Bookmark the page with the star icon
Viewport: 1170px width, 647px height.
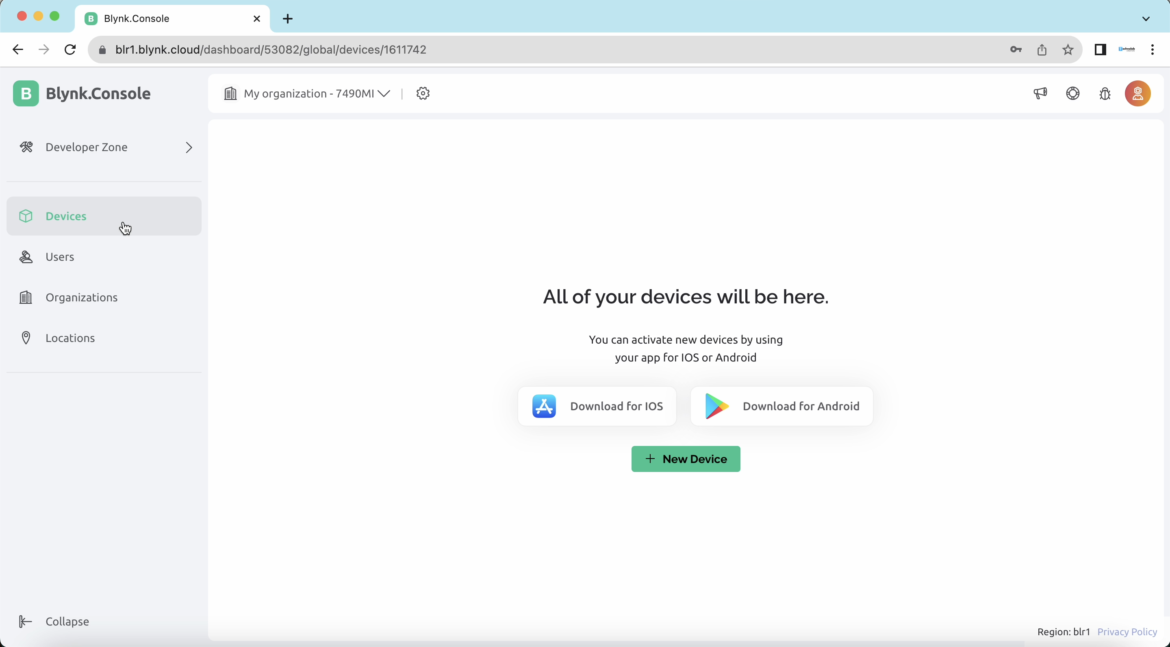coord(1067,49)
